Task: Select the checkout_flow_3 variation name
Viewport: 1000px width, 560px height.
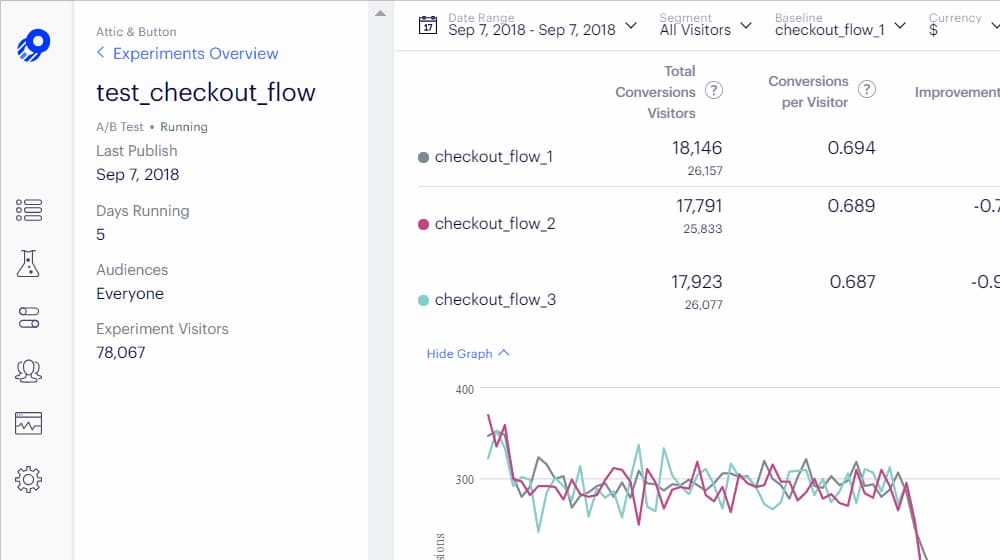Action: tap(495, 300)
